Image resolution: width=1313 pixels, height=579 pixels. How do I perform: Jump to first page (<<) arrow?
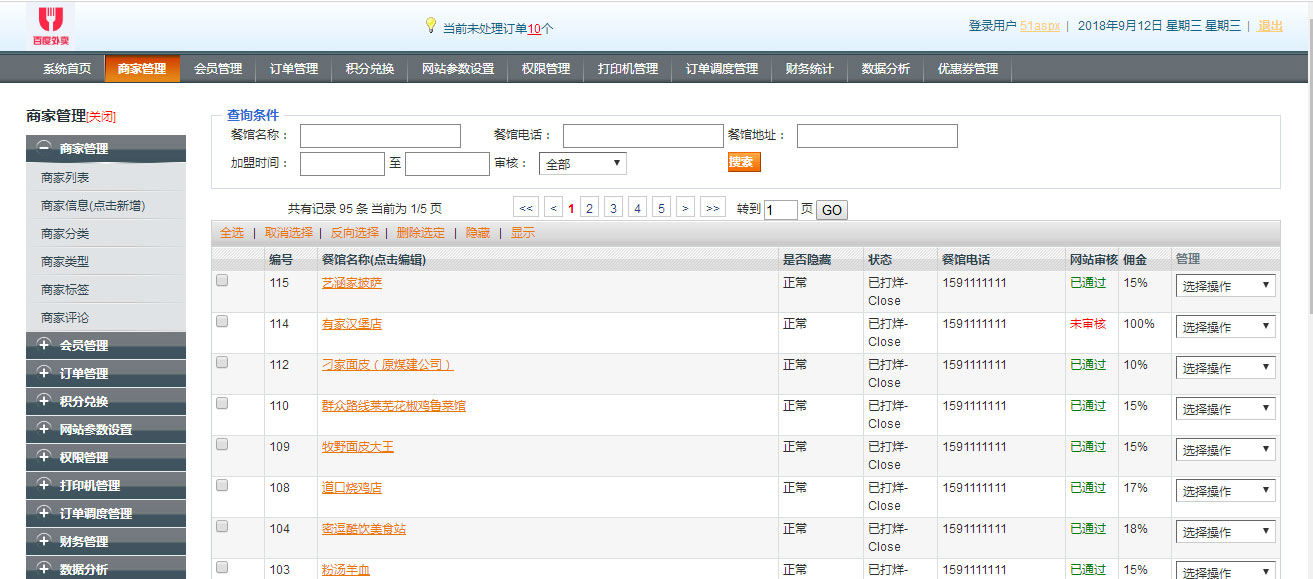pyautogui.click(x=526, y=208)
